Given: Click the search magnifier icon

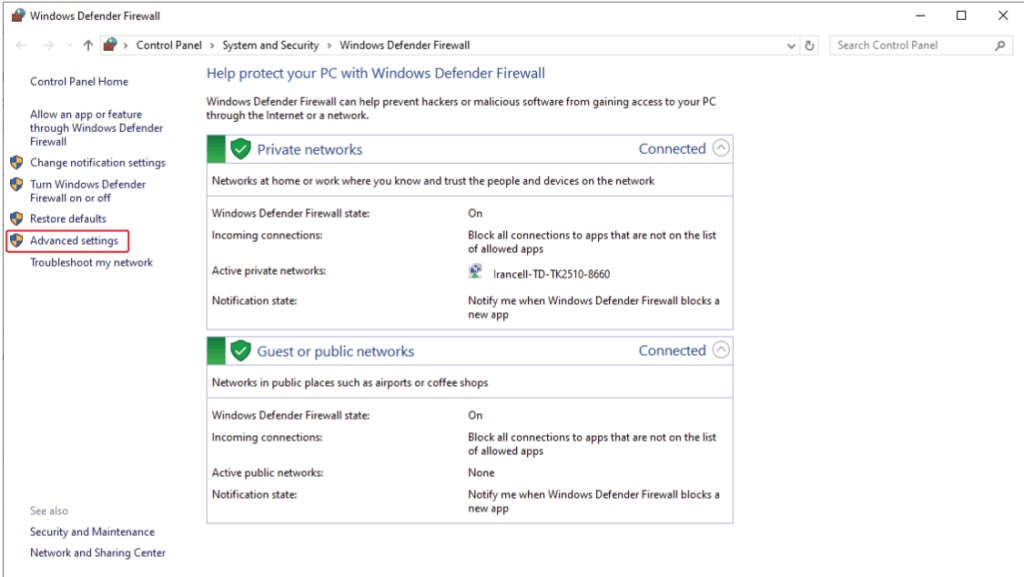Looking at the screenshot, I should pos(999,45).
